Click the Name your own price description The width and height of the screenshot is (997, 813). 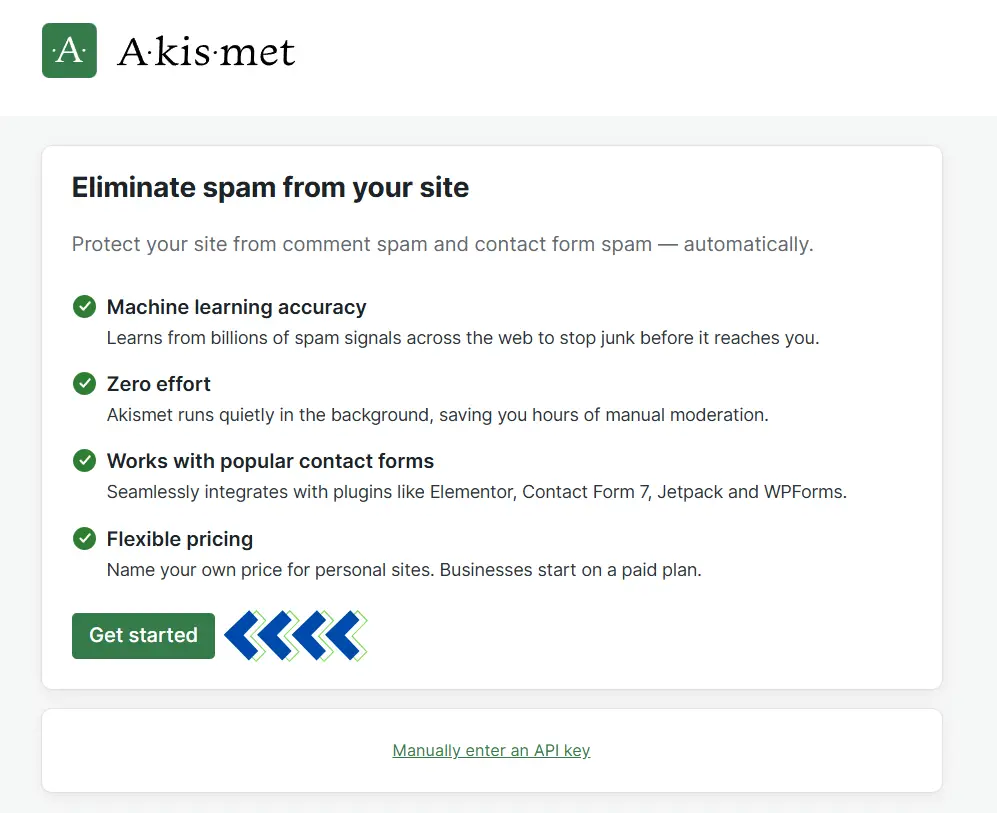[404, 570]
